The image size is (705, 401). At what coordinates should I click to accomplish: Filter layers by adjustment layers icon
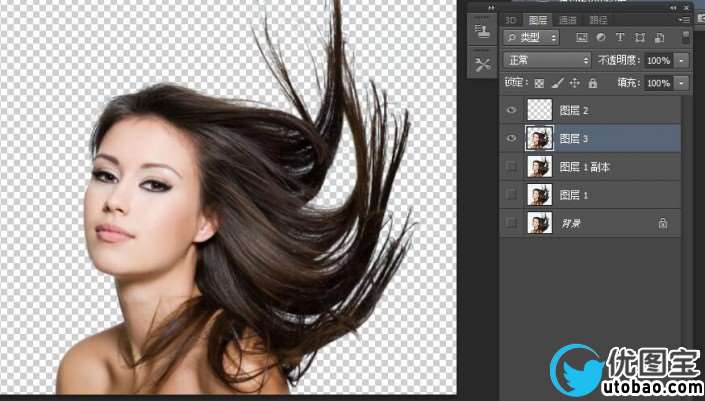[x=601, y=38]
